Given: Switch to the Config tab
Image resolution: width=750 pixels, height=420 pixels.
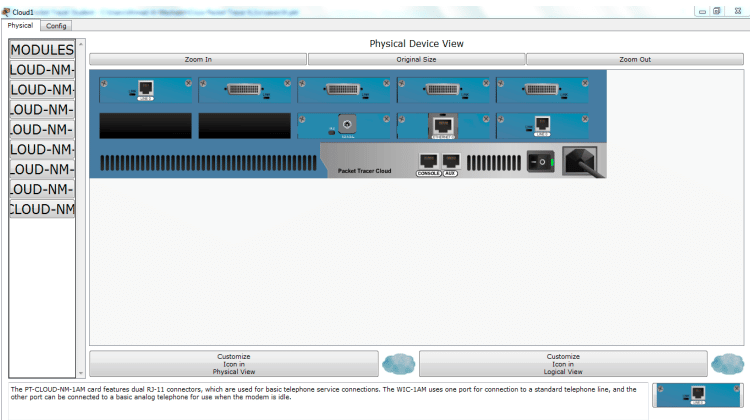Looking at the screenshot, I should (56, 26).
